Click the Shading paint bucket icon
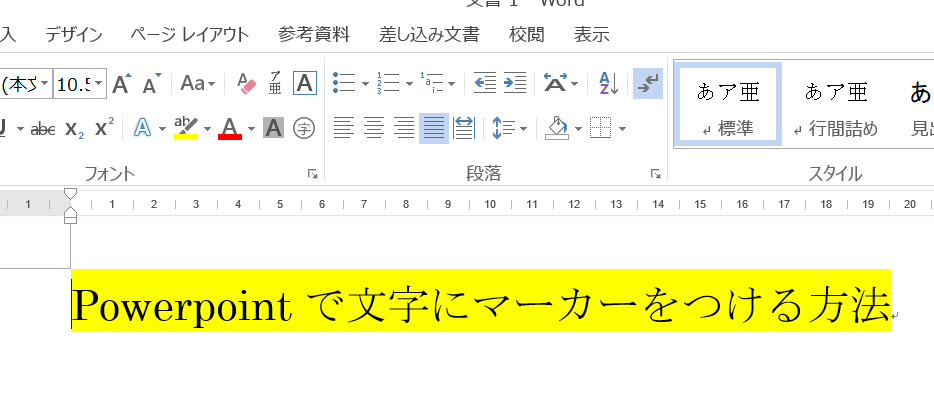Screen dimensions: 934x420 (556, 128)
